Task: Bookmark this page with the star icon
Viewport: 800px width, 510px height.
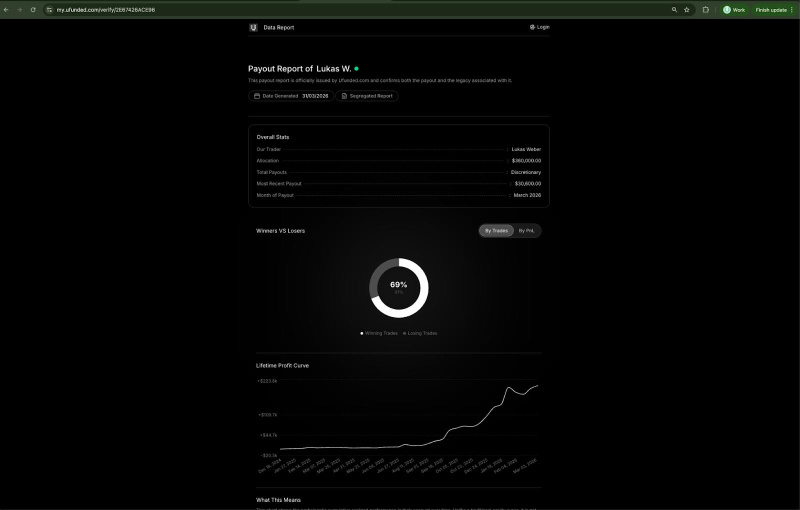Action: click(x=687, y=9)
